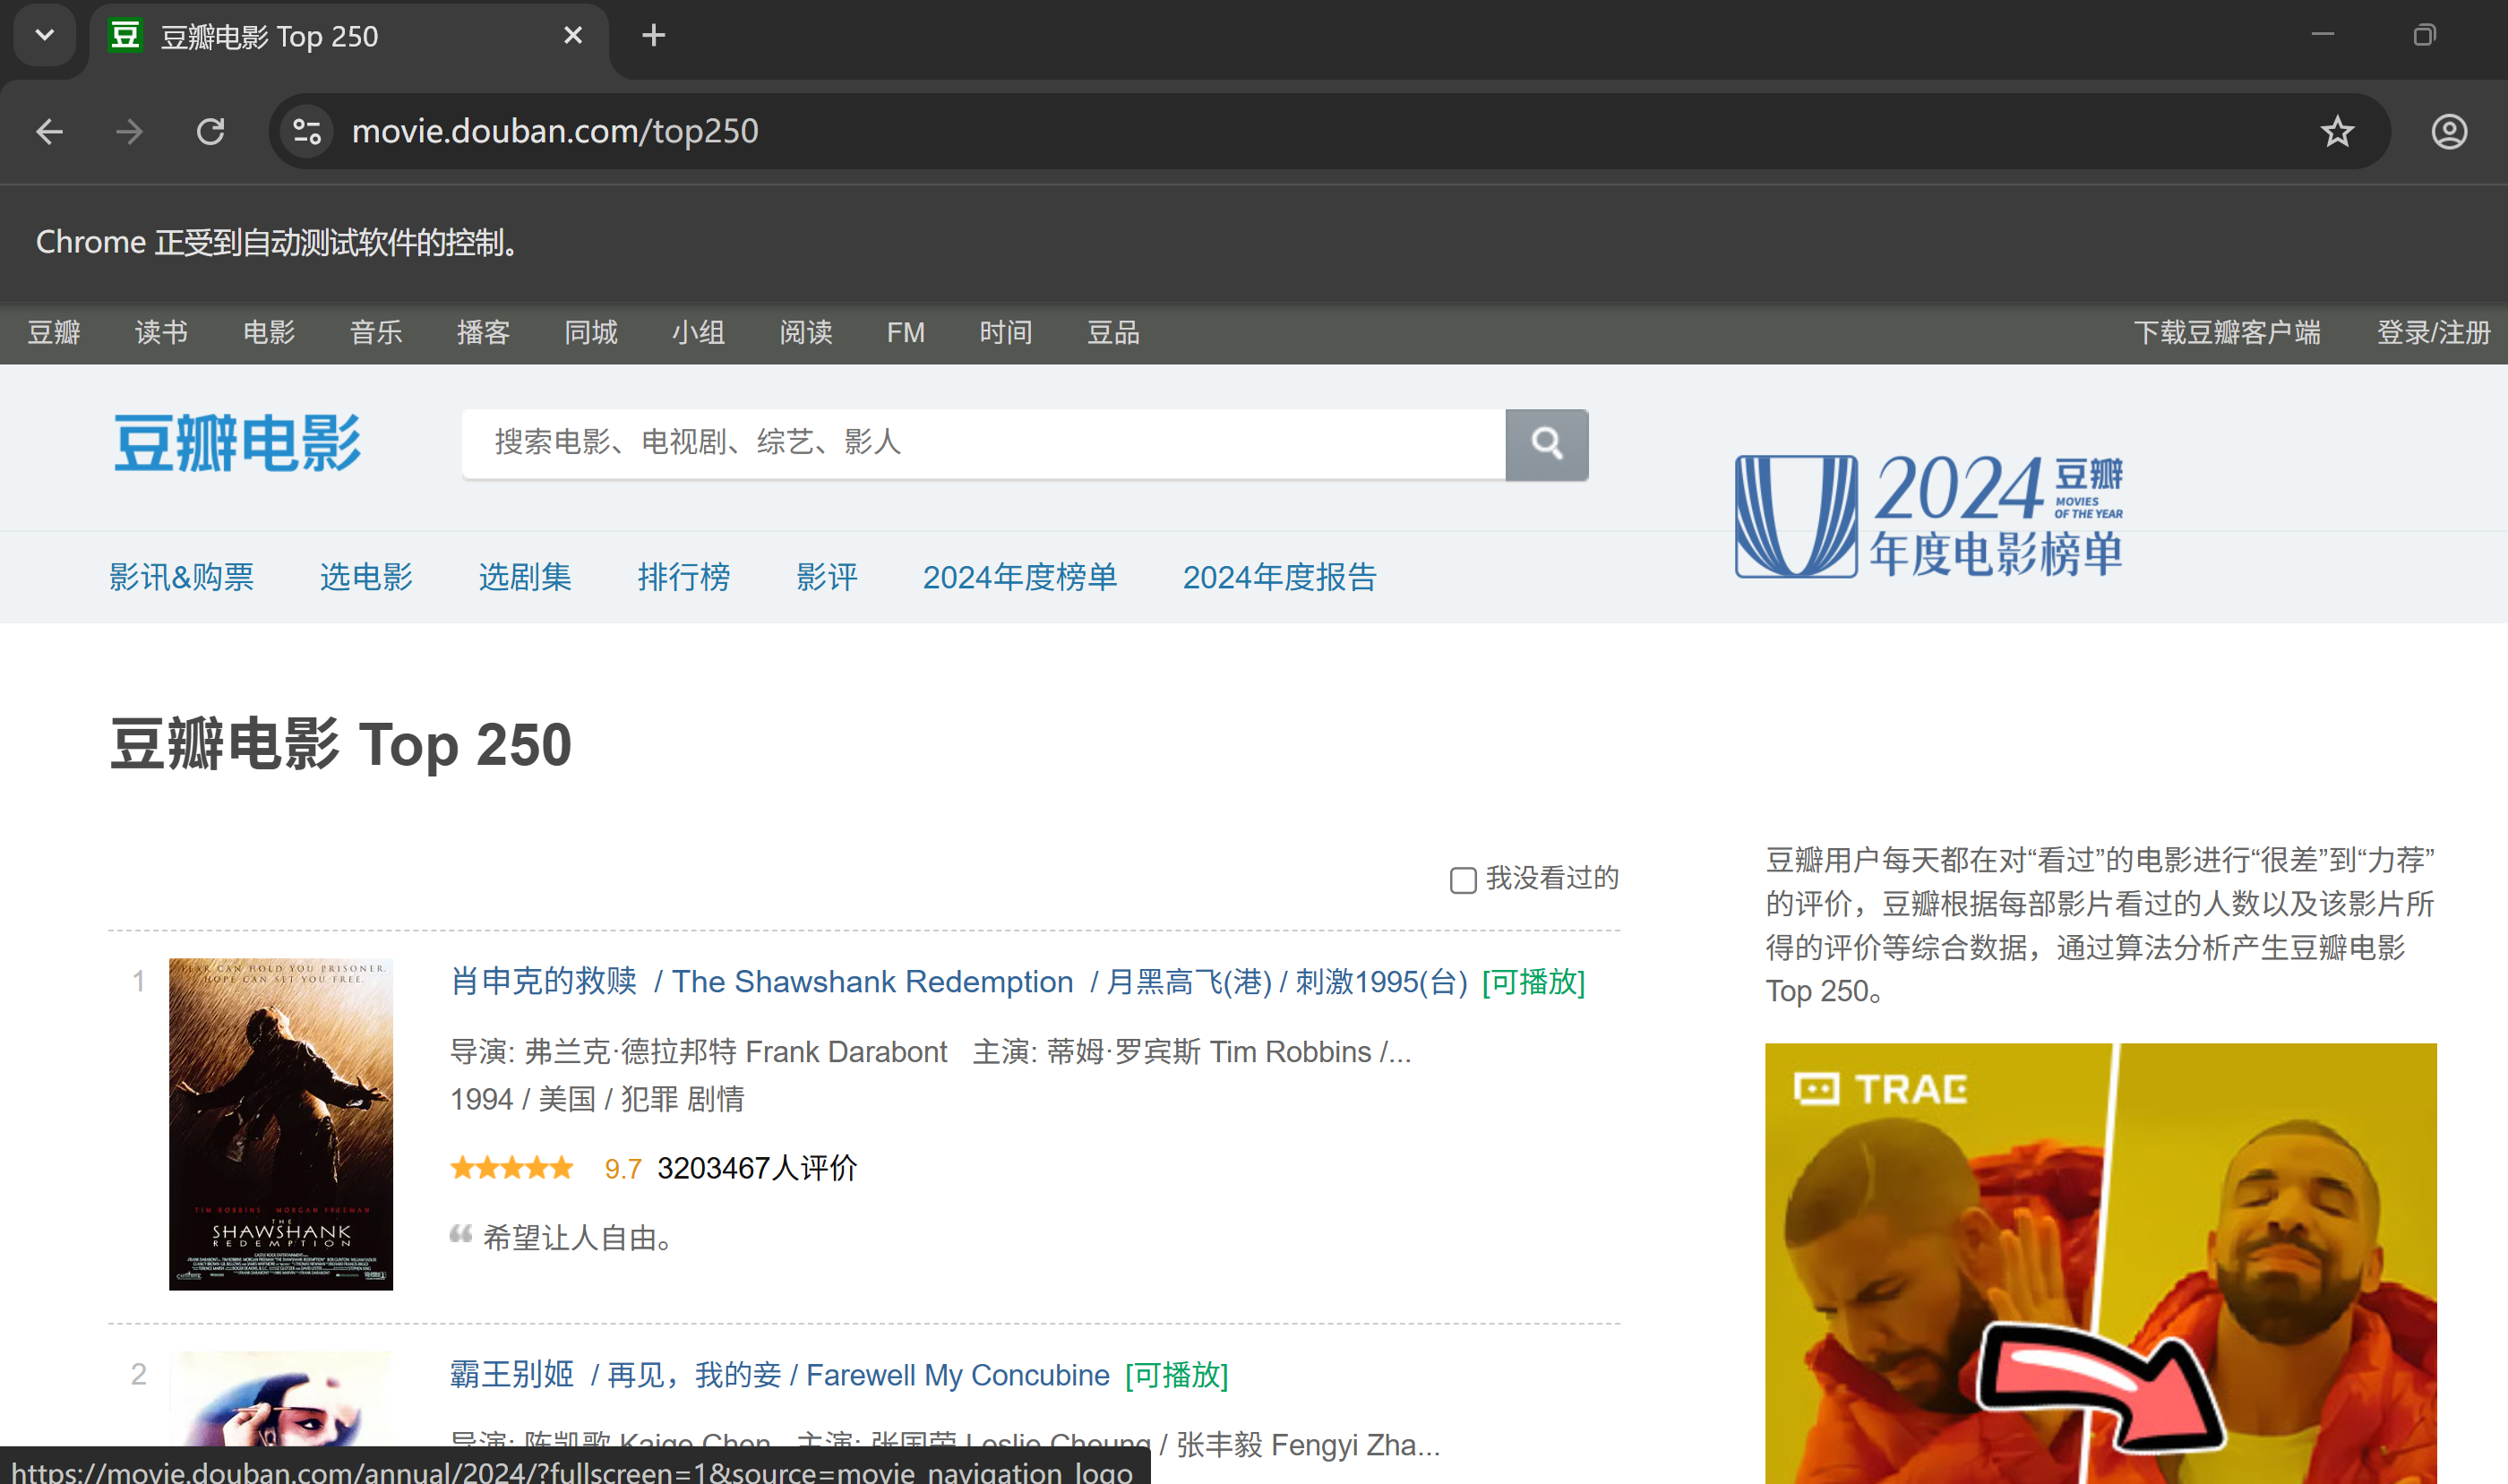Screen dimensions: 2508x1484
Task: Open 同城 in the top site bar
Action: point(591,332)
